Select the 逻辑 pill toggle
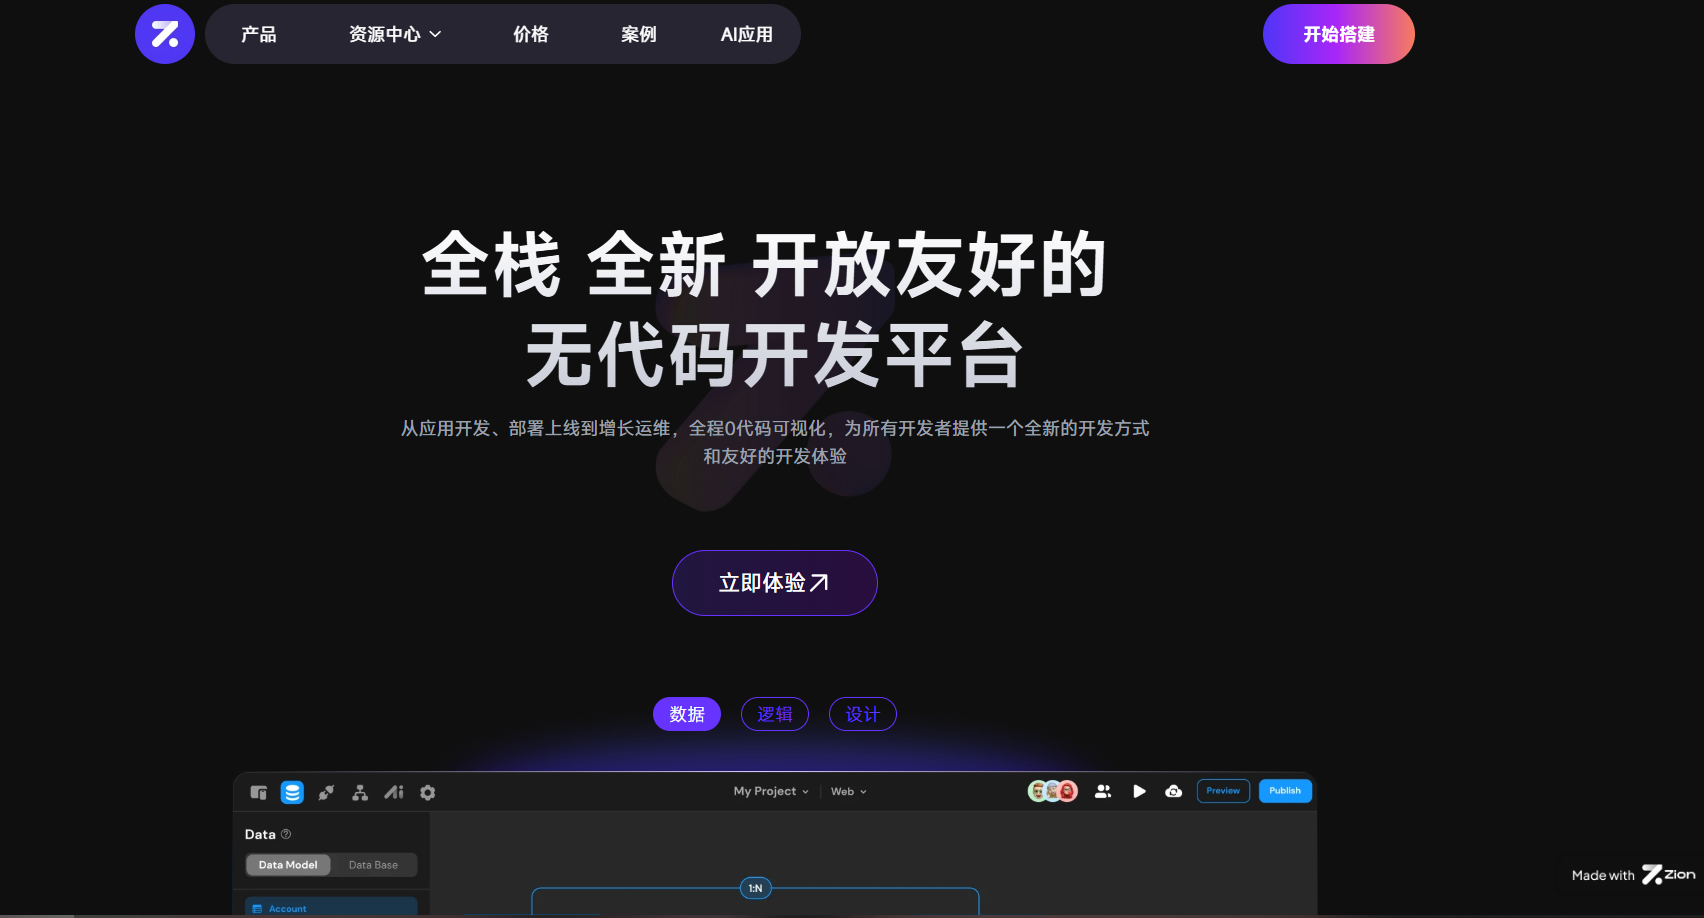 (774, 714)
